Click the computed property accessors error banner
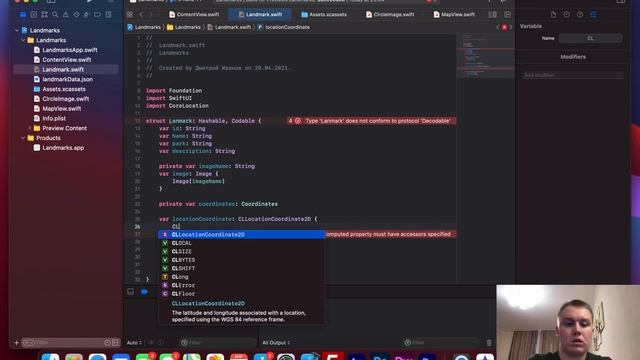This screenshot has width=640, height=360. pyautogui.click(x=391, y=234)
